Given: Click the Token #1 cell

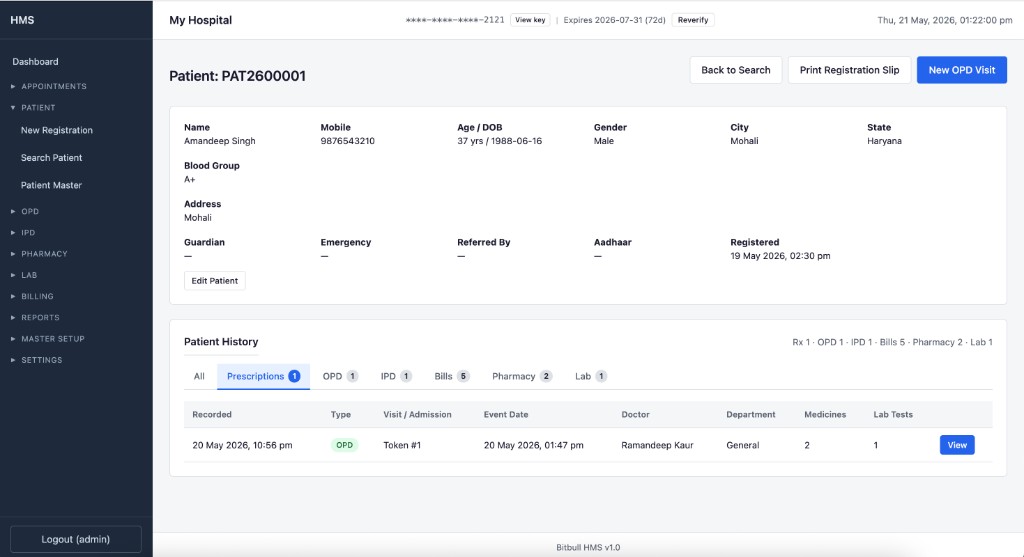Looking at the screenshot, I should pos(402,445).
